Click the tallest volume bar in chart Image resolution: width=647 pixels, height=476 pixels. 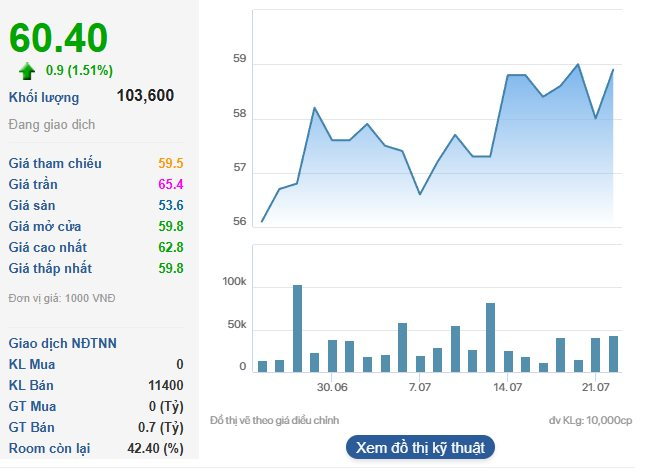(297, 328)
